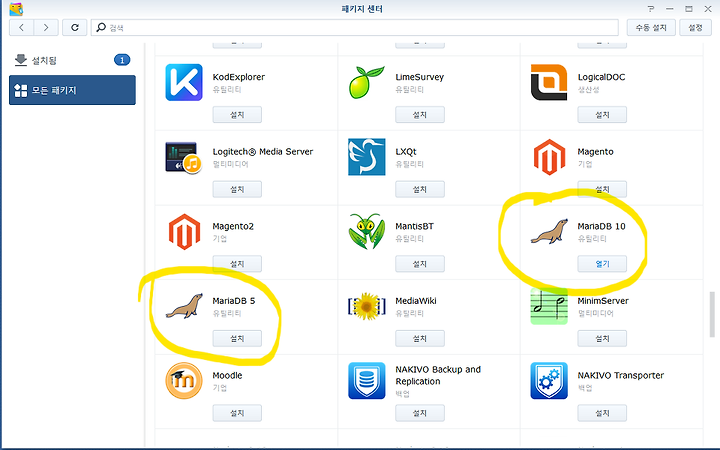720x450 pixels.
Task: Install Moodle with its 설치 button
Action: [237, 413]
